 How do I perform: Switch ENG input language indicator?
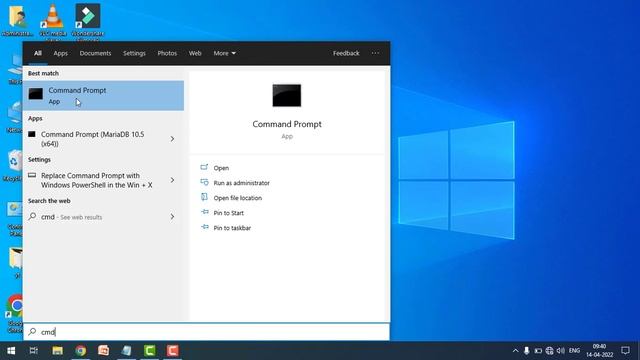pyautogui.click(x=574, y=351)
